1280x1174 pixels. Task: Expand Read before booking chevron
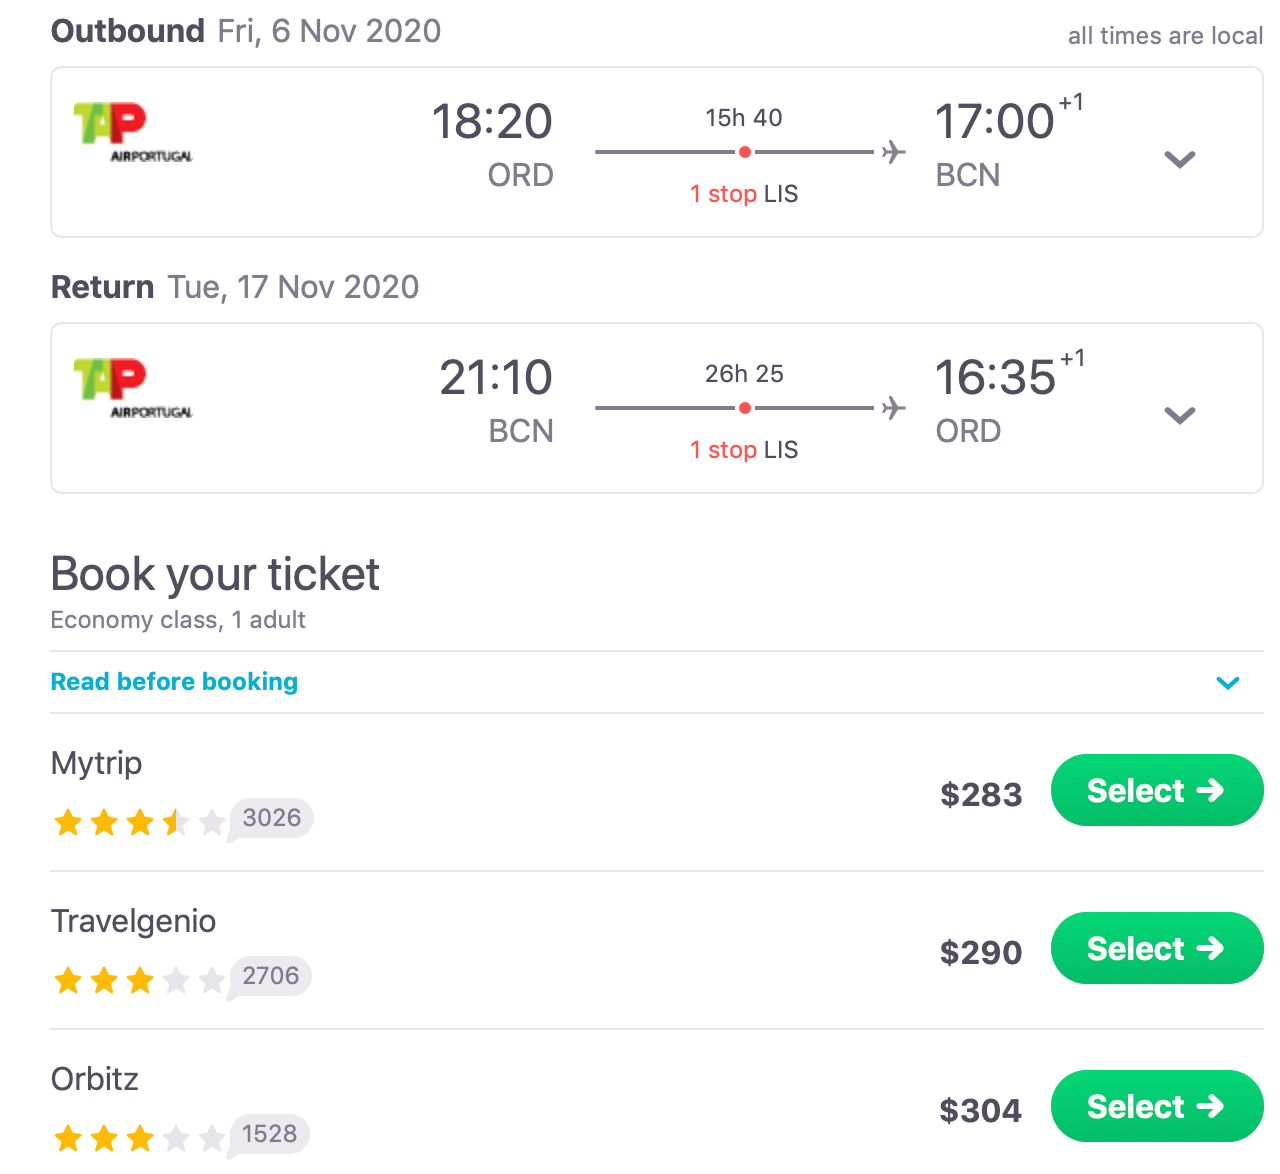click(1228, 683)
